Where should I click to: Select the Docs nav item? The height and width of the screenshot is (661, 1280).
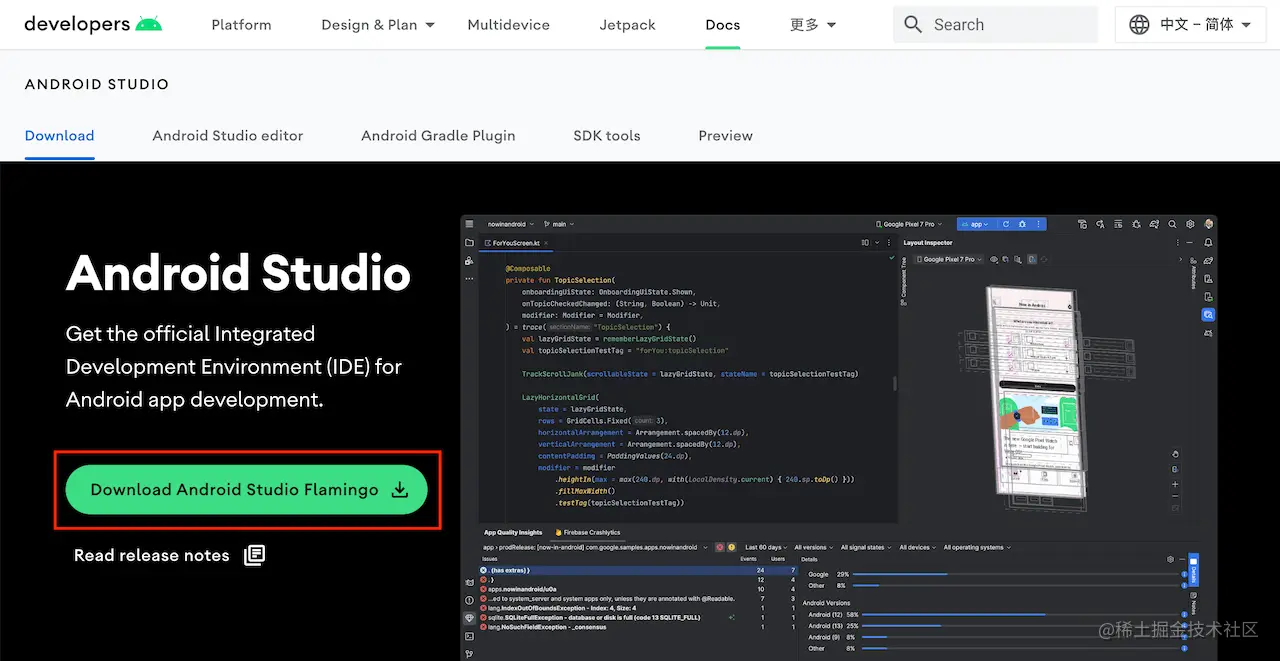(722, 25)
